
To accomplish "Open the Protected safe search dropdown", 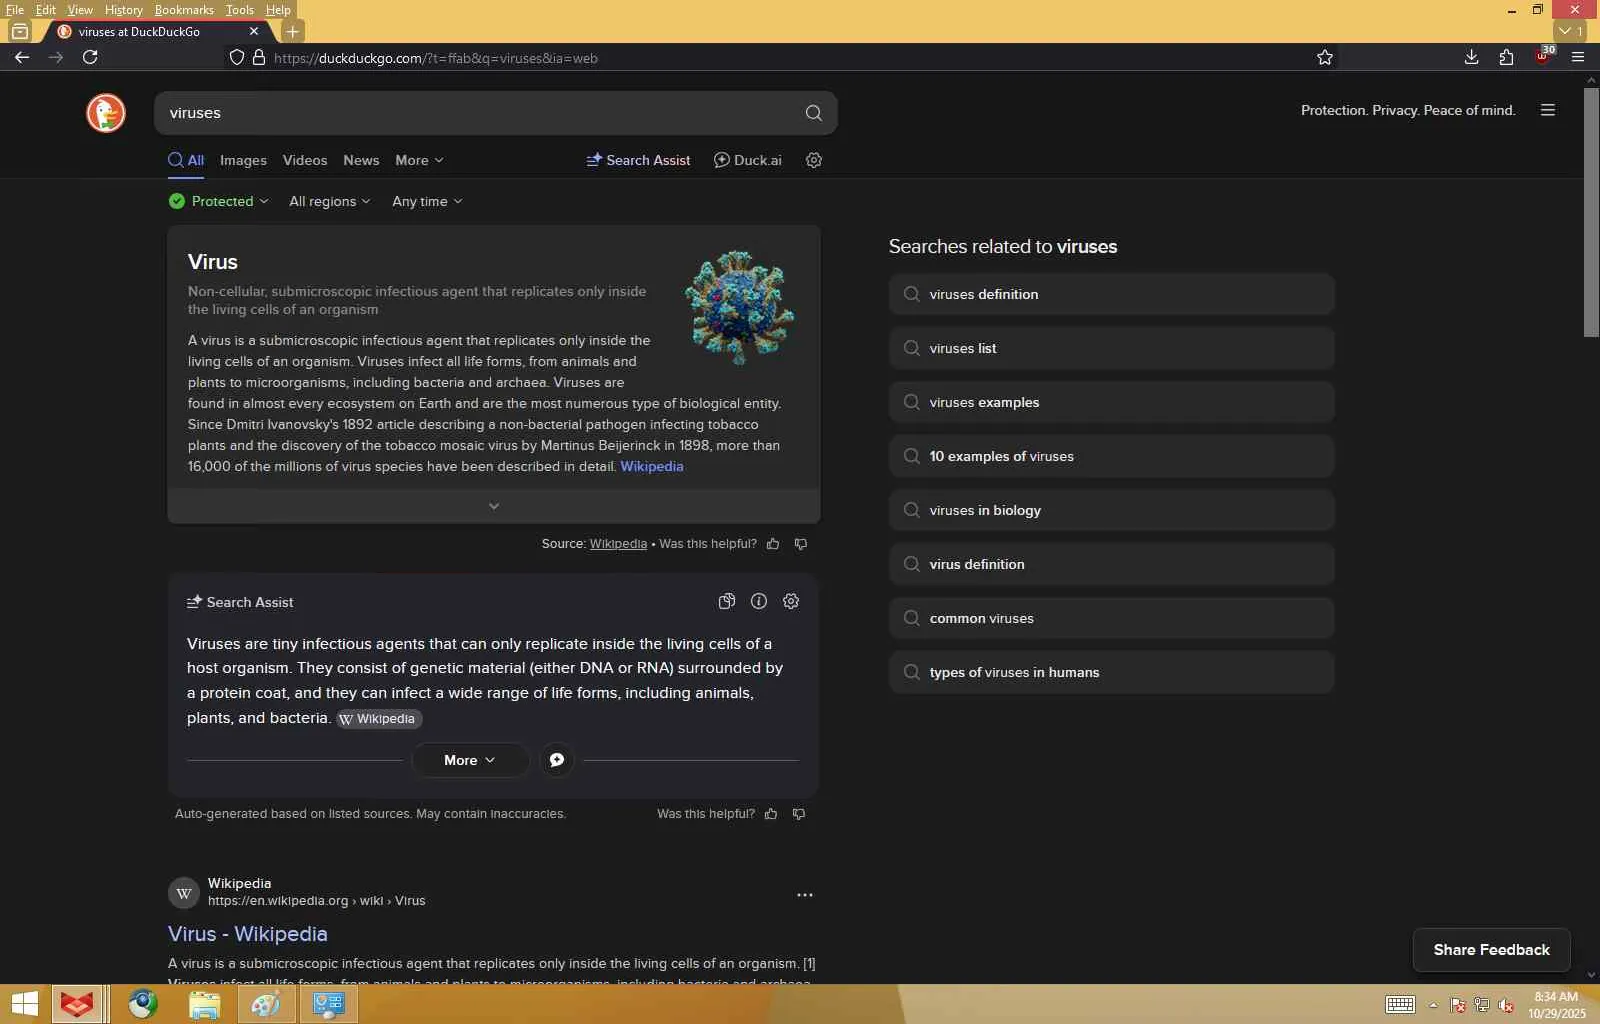I will point(219,201).
